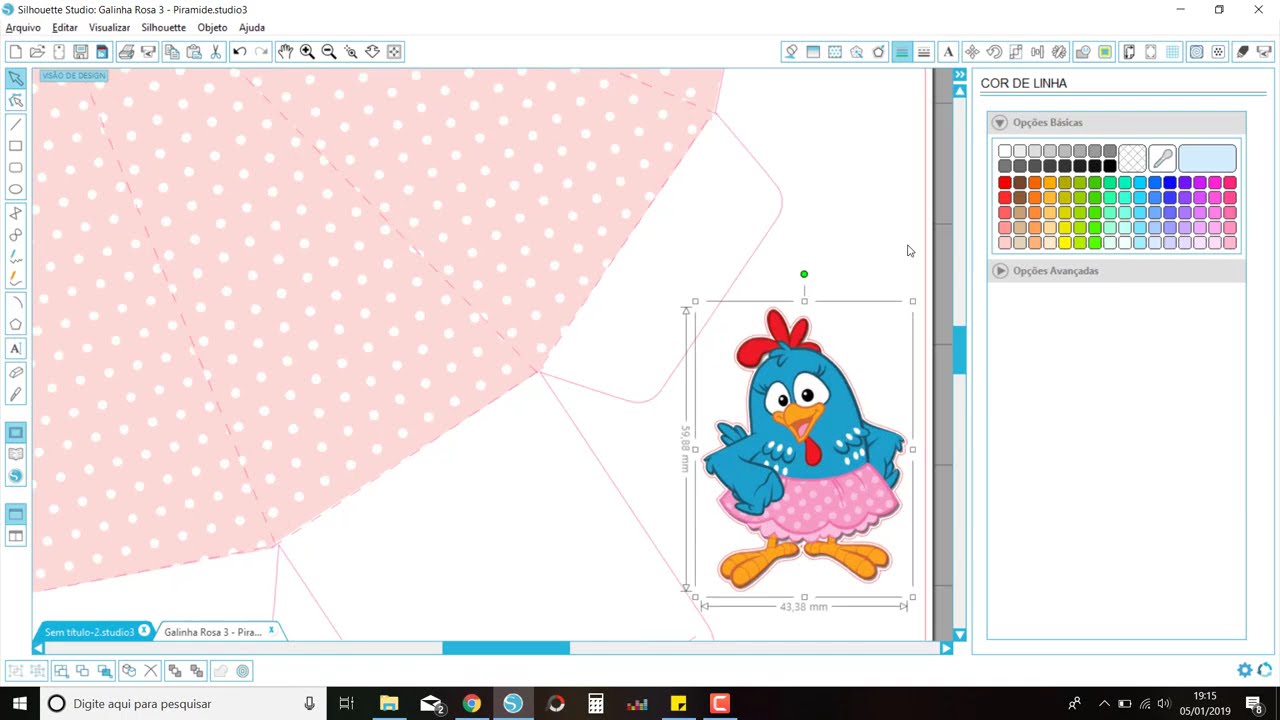Select the Line drawing tool
1280x720 pixels.
(x=15, y=124)
